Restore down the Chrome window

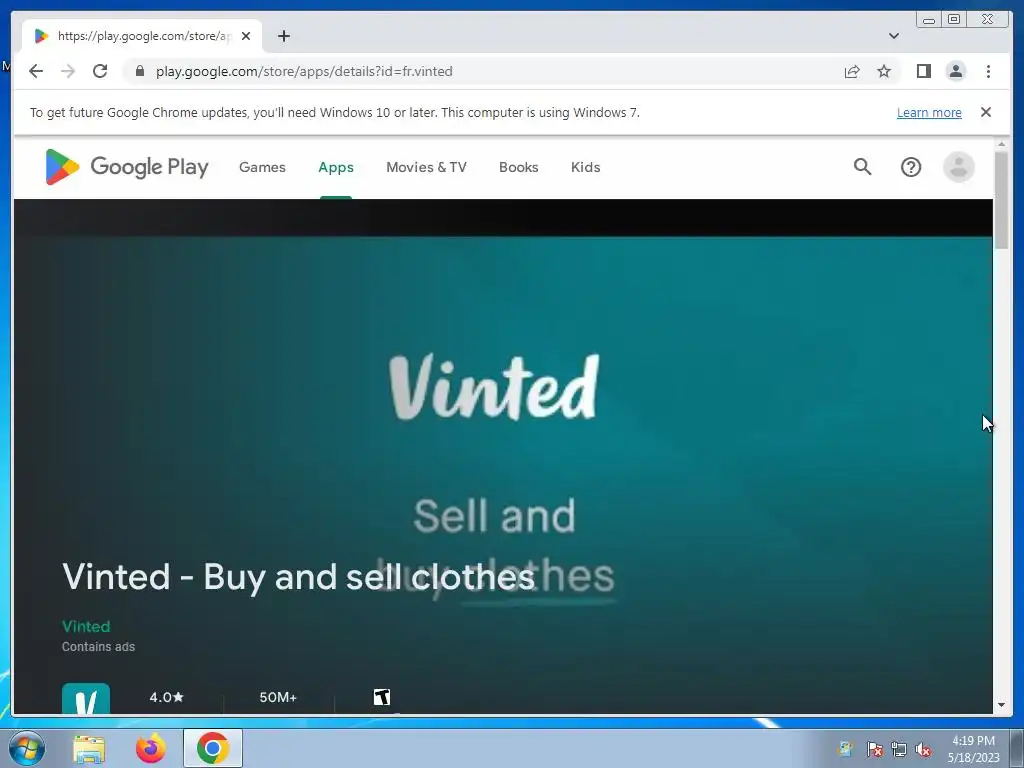tap(953, 20)
